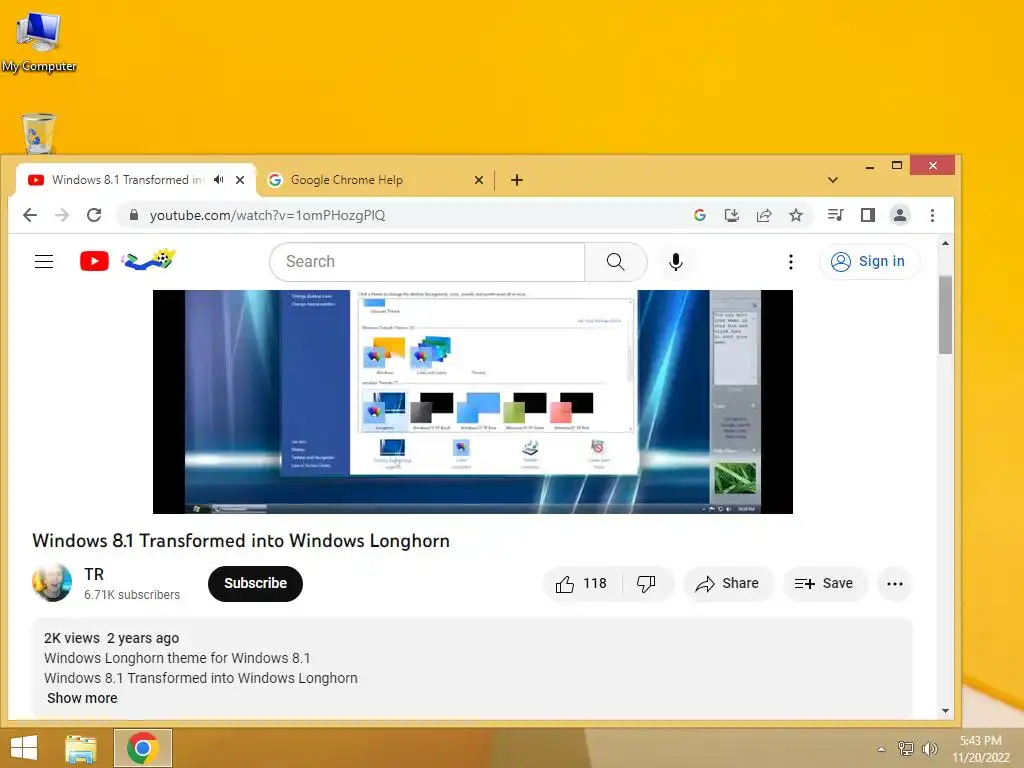The image size is (1024, 768).
Task: Click the scrollbar up arrow
Action: (x=945, y=244)
